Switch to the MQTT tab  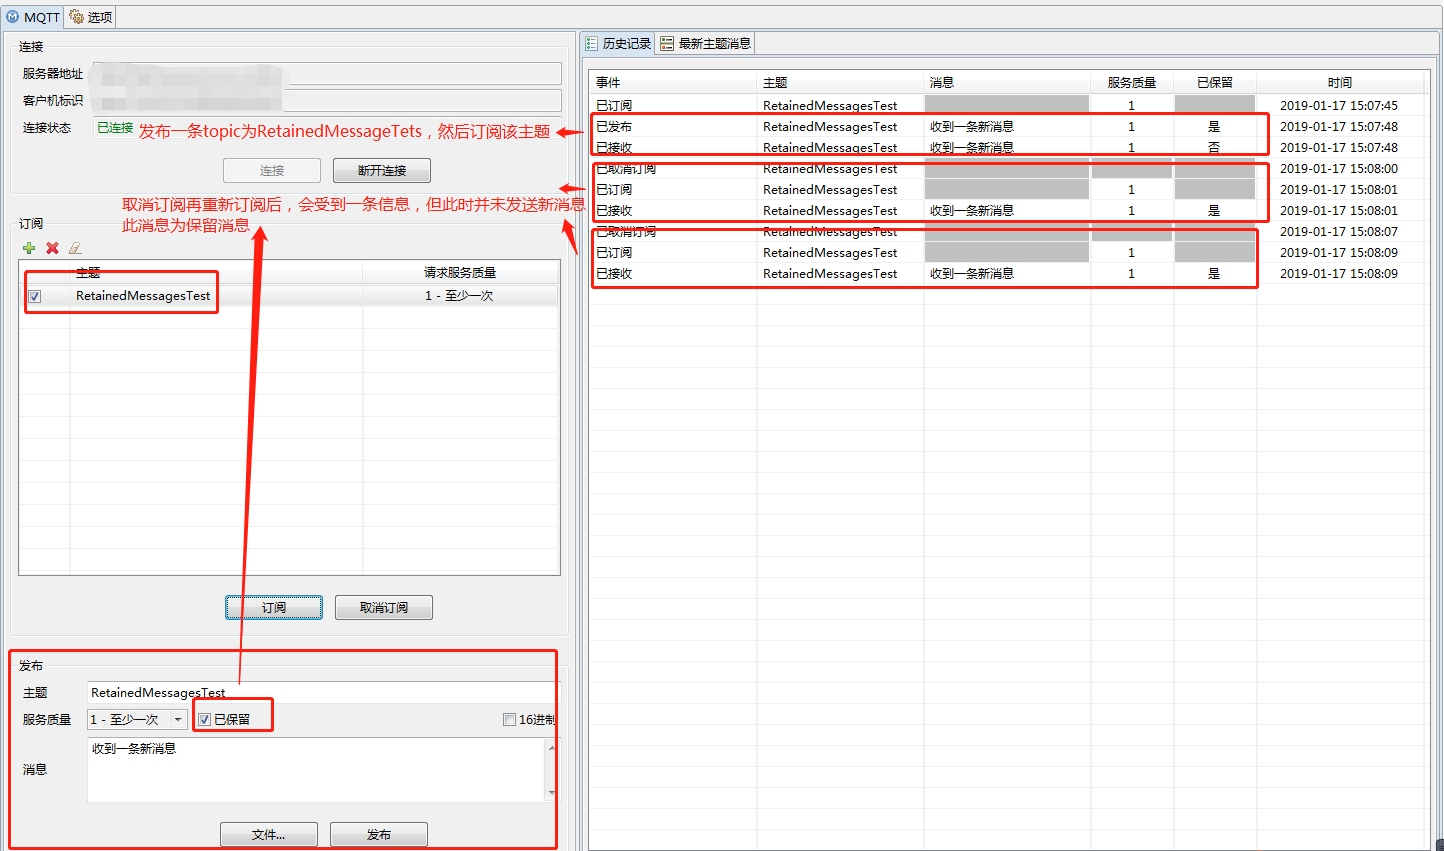click(x=33, y=17)
